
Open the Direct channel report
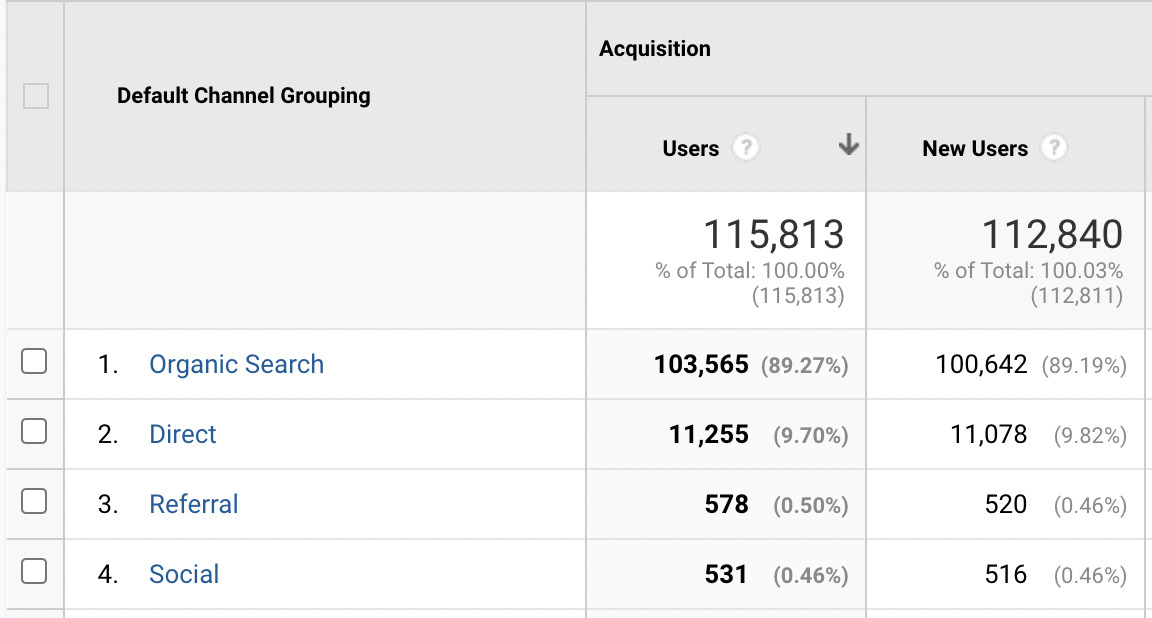[x=182, y=434]
